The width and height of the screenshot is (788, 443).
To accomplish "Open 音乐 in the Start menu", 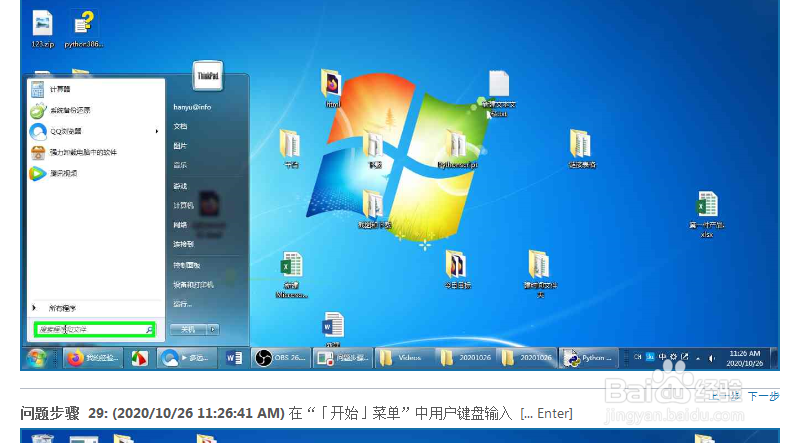I will coord(180,165).
